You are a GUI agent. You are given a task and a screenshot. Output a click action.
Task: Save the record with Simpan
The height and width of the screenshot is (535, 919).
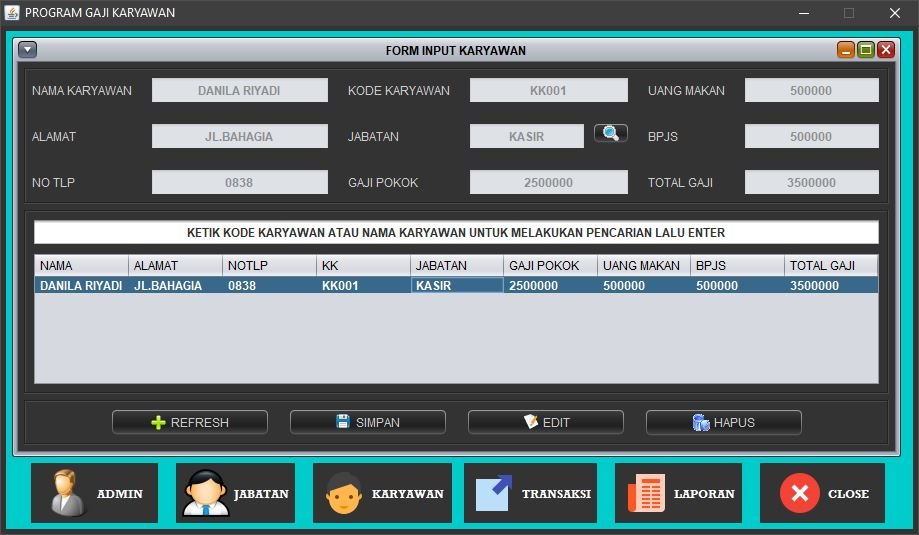tap(367, 422)
